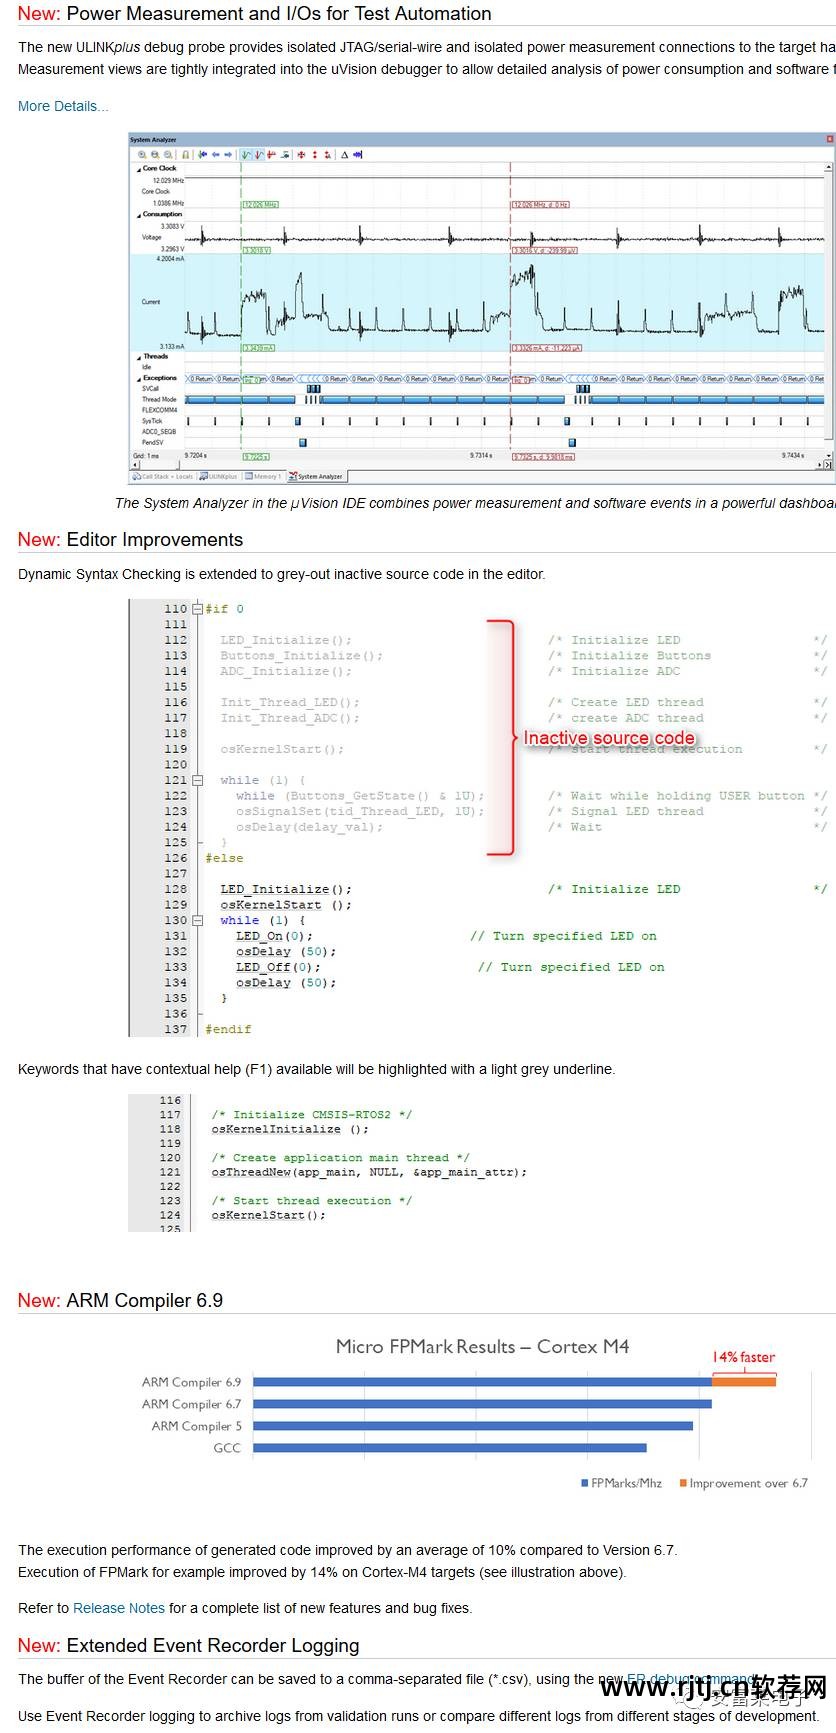836x1733 pixels.
Task: Fold the #if 0 block at line 110
Action: (197, 609)
